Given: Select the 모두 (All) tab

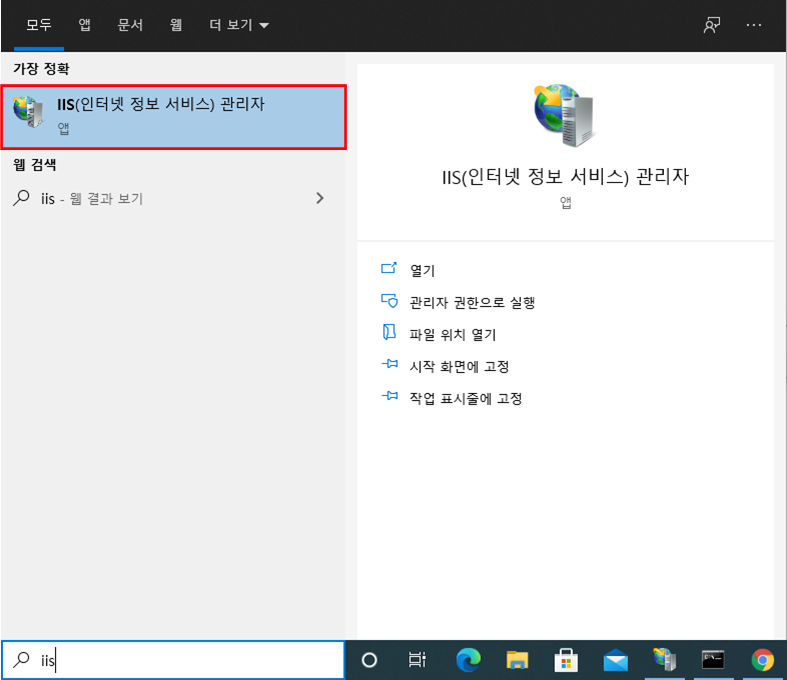Looking at the screenshot, I should pos(39,25).
